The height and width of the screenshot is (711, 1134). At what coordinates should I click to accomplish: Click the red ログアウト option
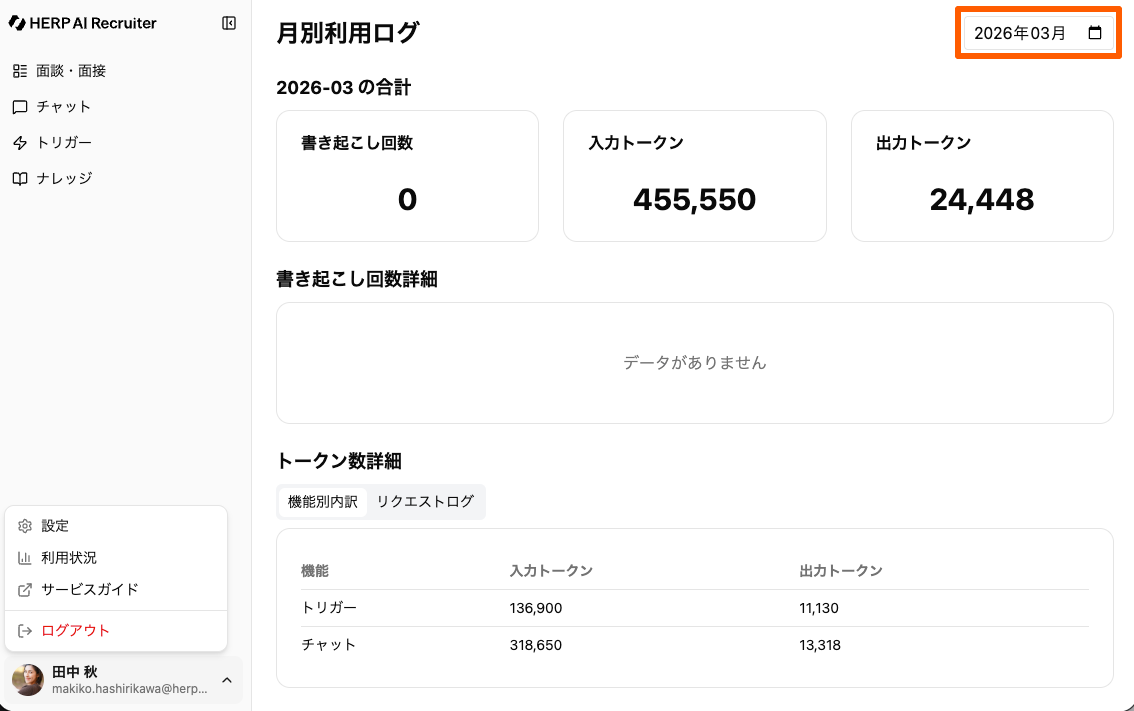tap(76, 631)
